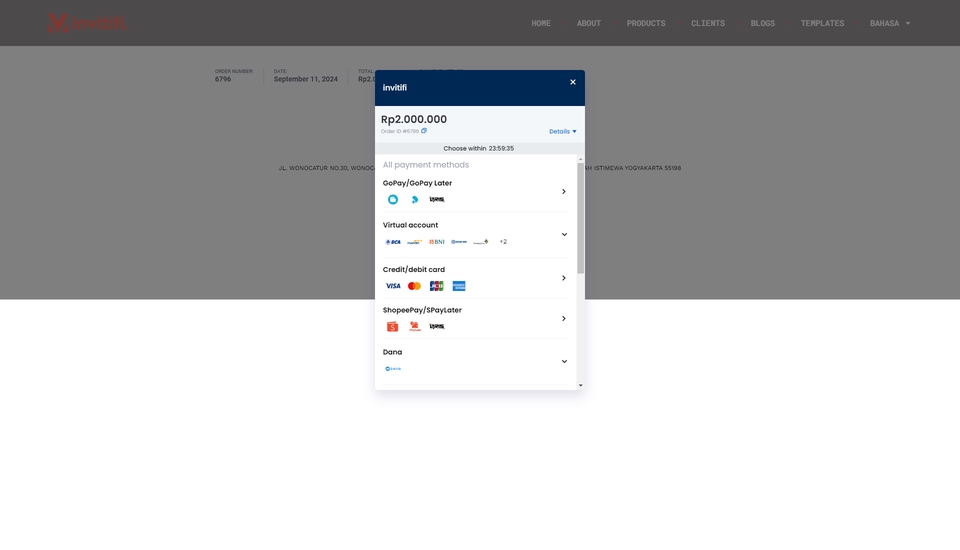Click the date September 11, 2024
This screenshot has width=960, height=550.
pyautogui.click(x=306, y=79)
